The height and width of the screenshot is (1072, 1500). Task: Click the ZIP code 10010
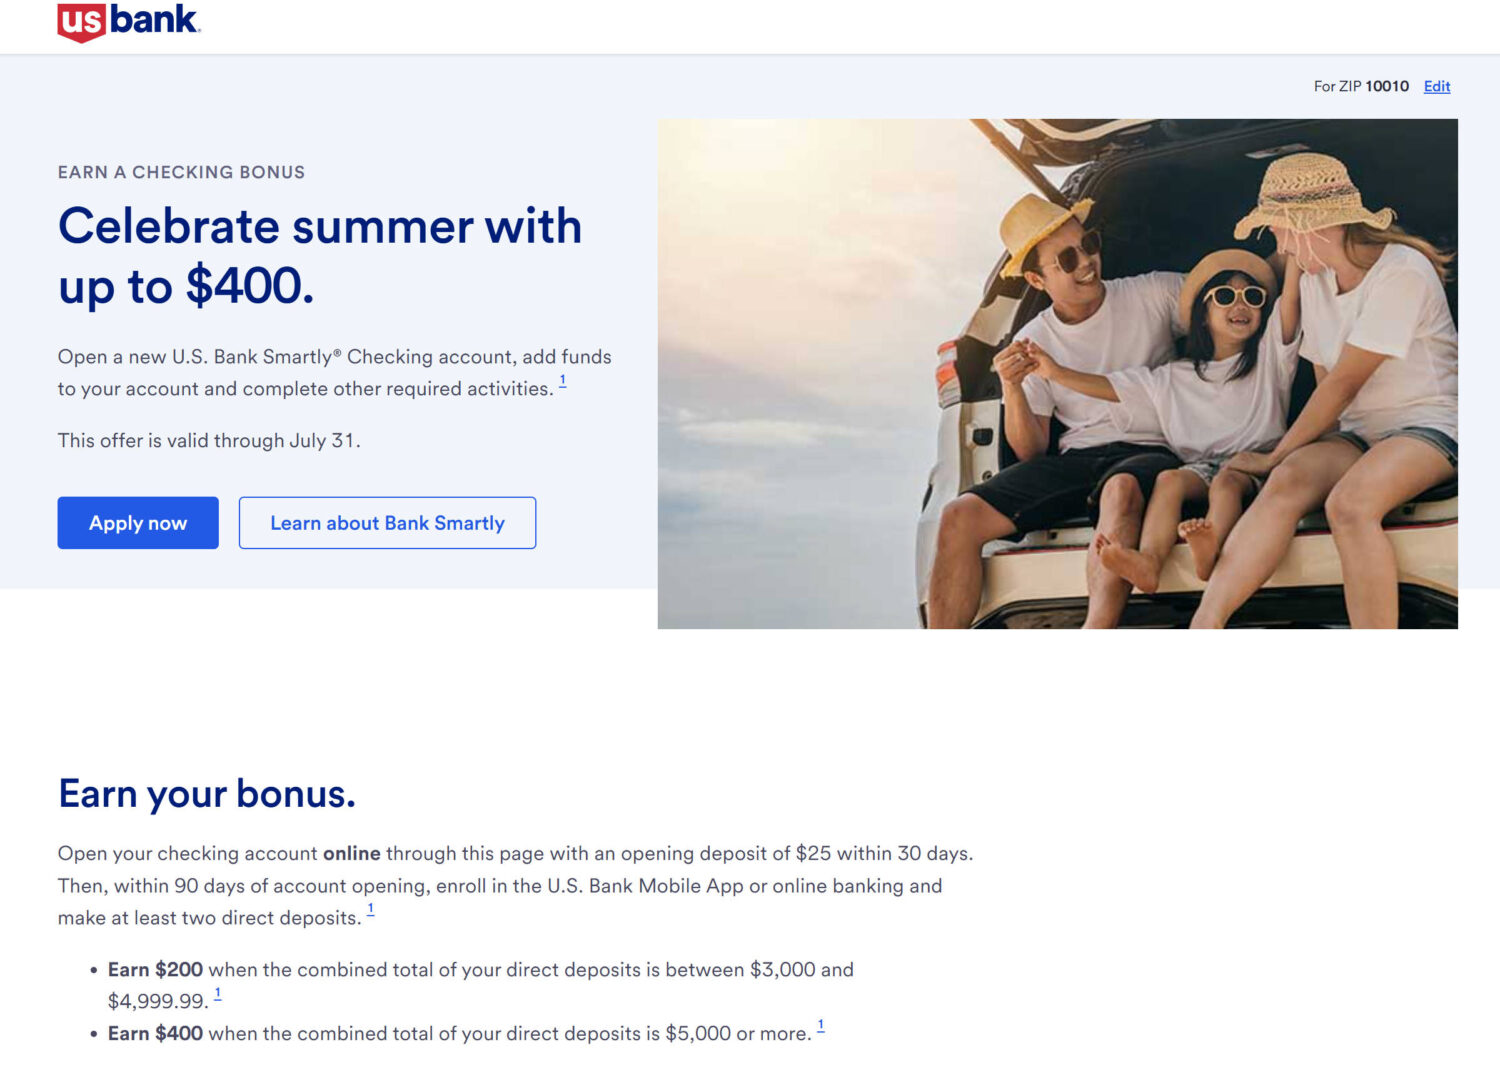click(x=1386, y=87)
